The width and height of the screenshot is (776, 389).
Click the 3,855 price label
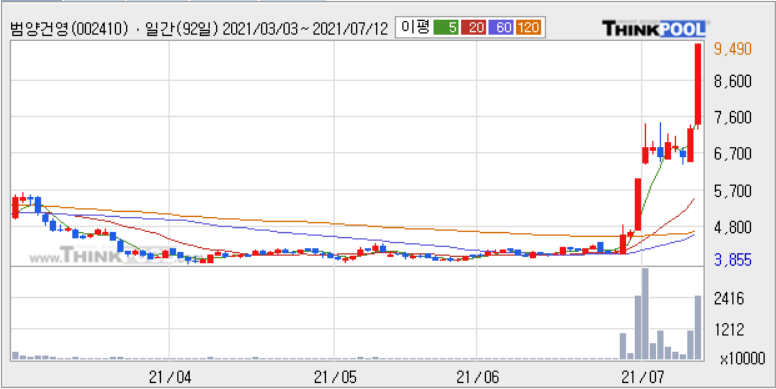733,259
